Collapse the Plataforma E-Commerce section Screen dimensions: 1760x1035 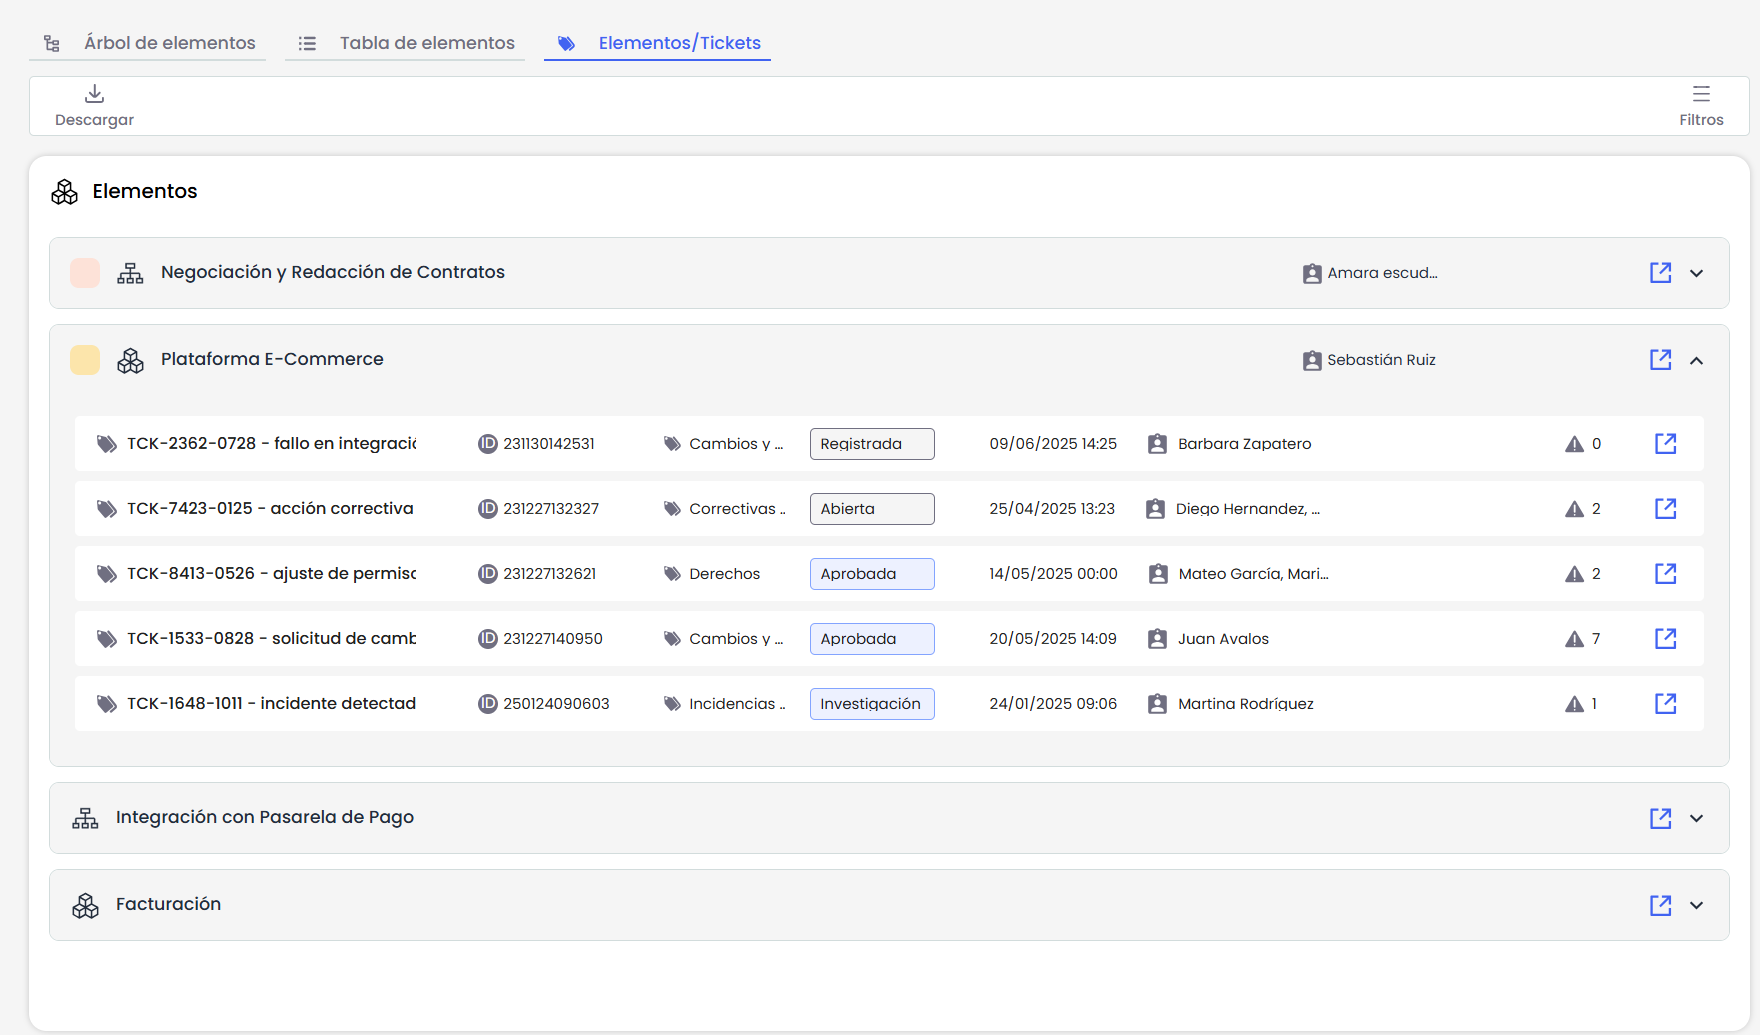click(1696, 360)
